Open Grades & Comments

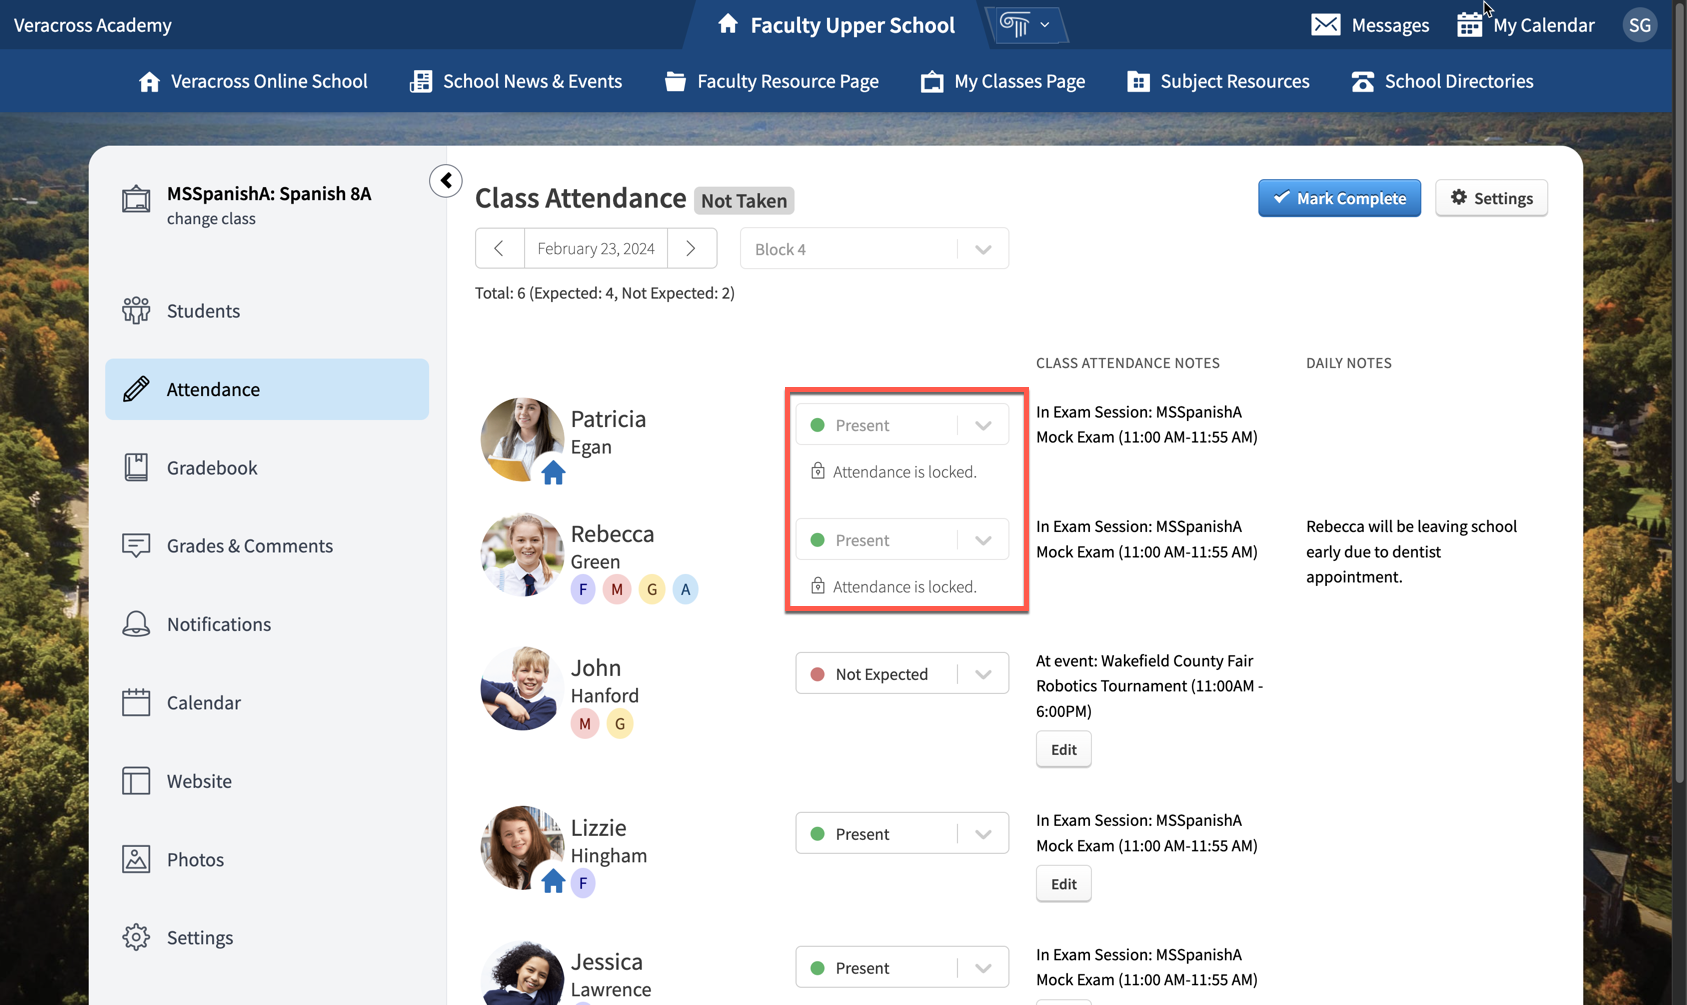(249, 545)
